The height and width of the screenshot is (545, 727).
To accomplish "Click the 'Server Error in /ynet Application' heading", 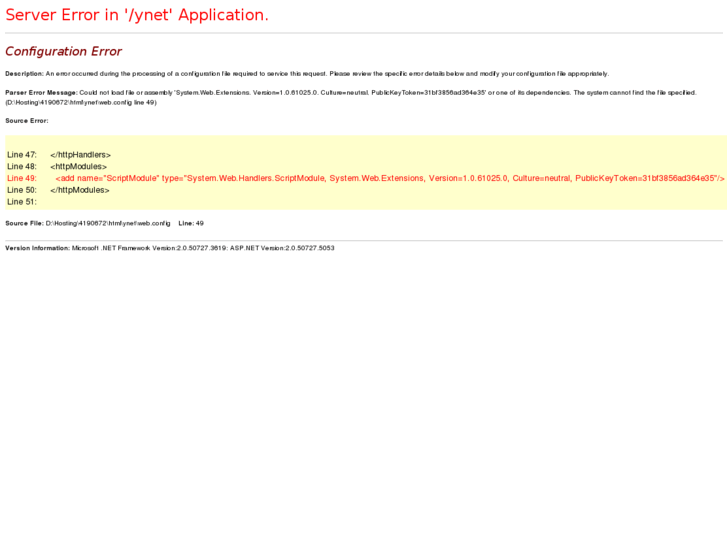I will (x=137, y=15).
